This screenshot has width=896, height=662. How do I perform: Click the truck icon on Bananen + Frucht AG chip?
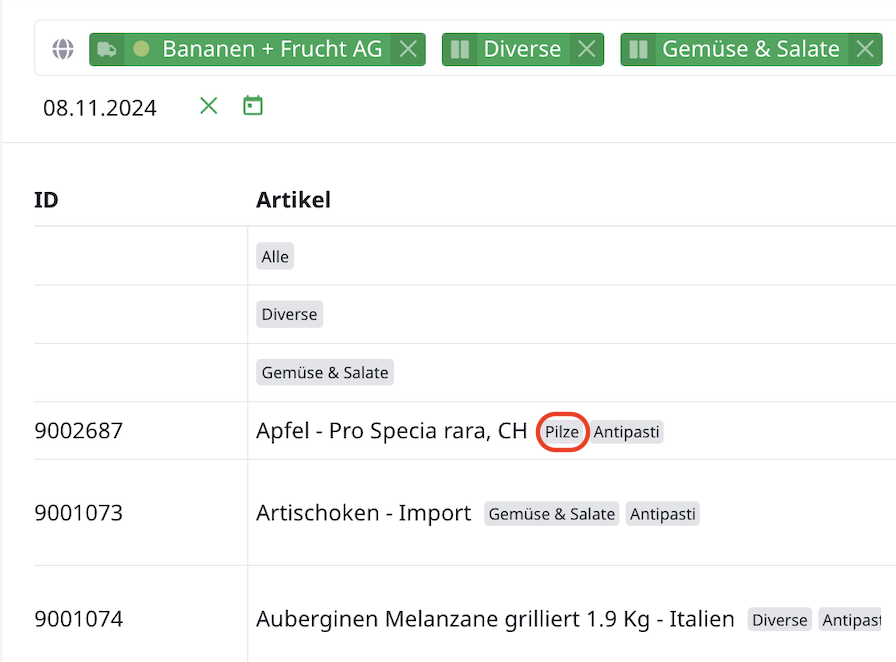pyautogui.click(x=107, y=49)
